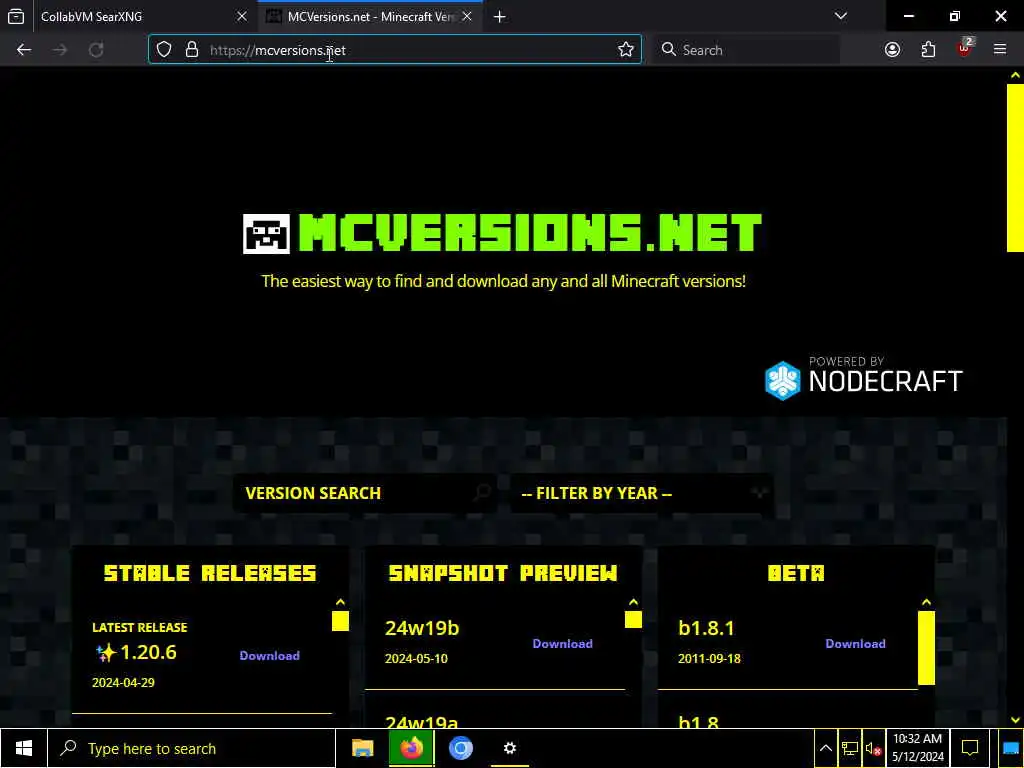Open the uBlock Origin extension icon
1024x768 pixels.
click(964, 48)
